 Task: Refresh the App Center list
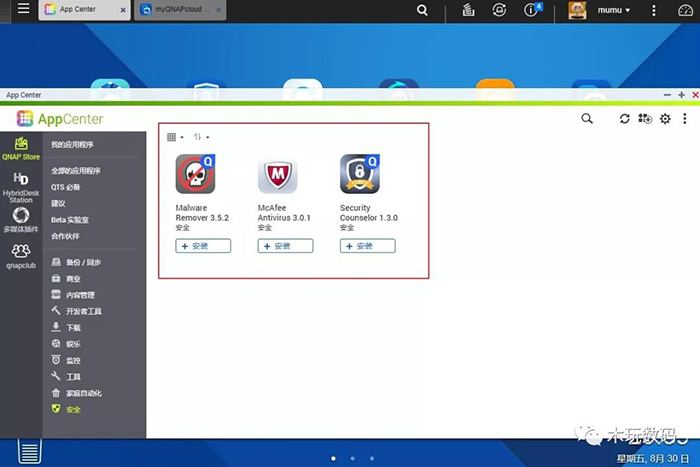(625, 119)
